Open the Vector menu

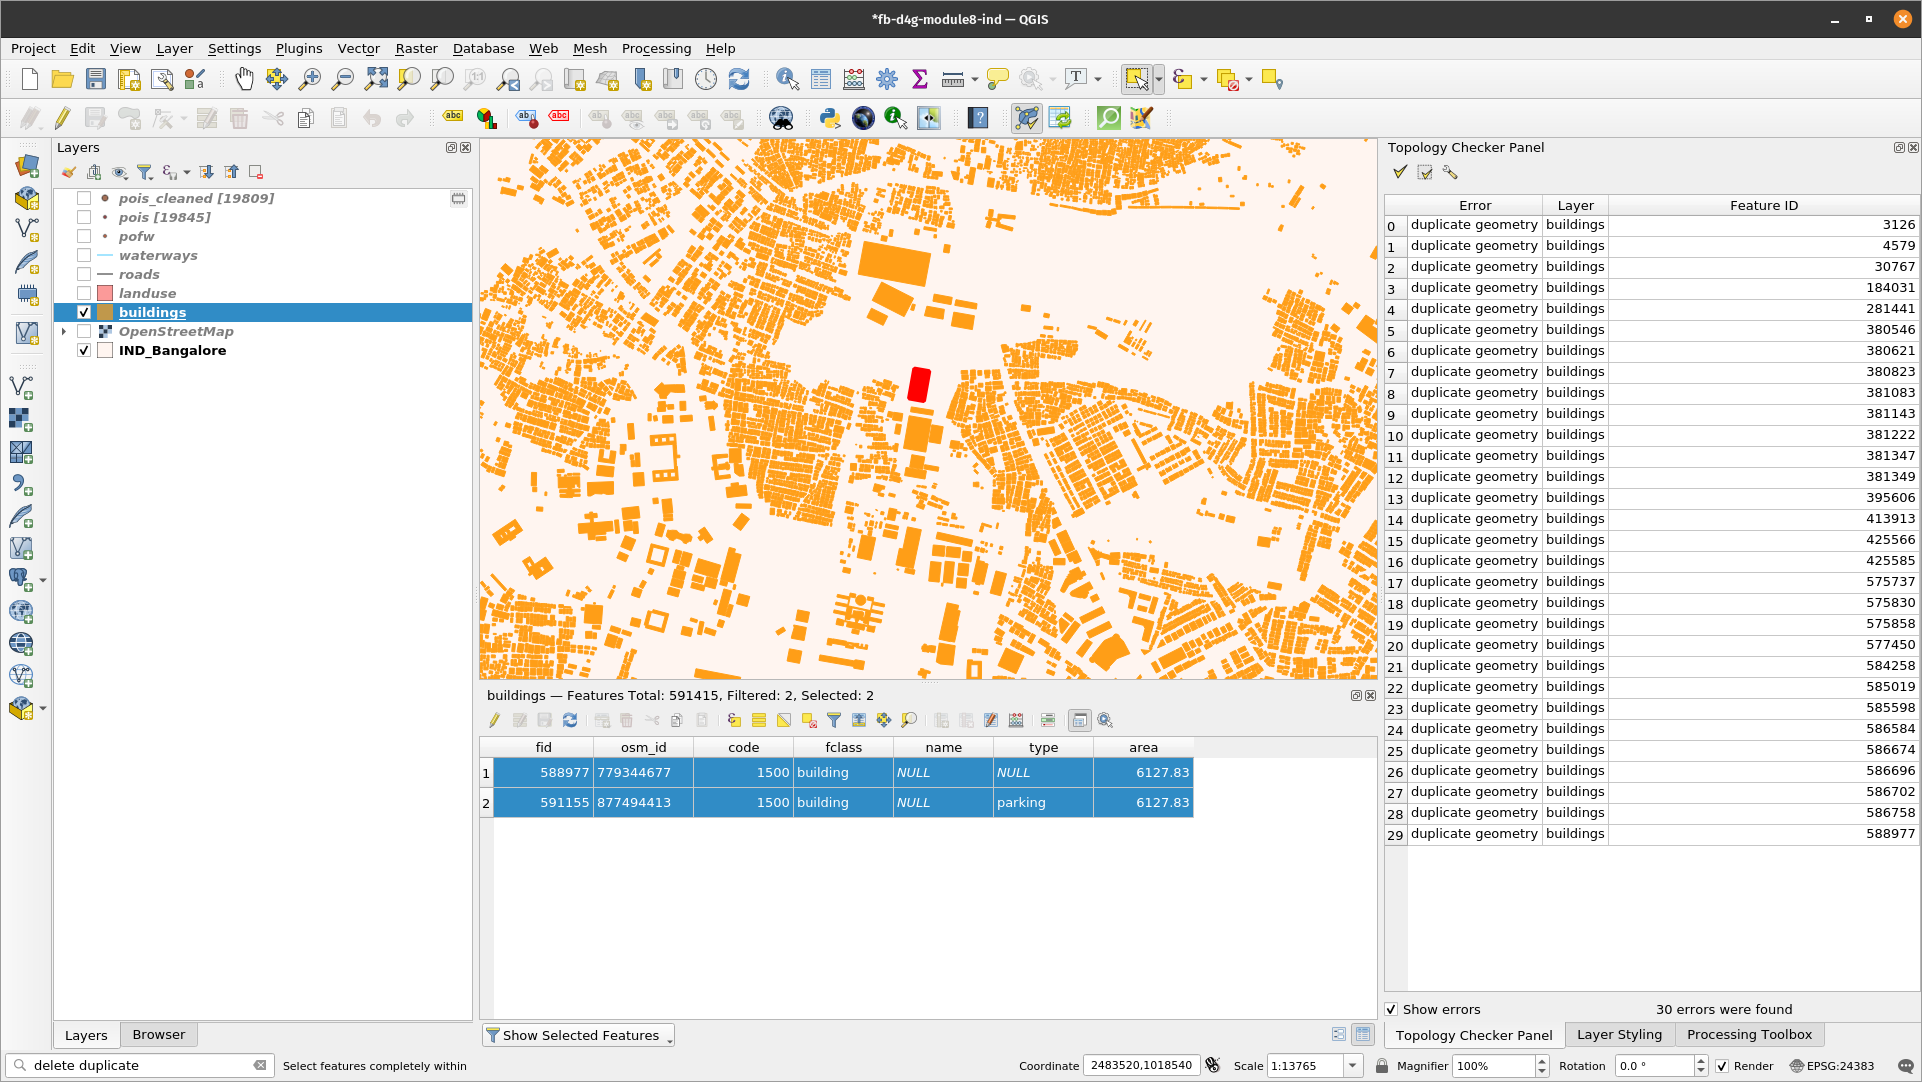point(358,48)
